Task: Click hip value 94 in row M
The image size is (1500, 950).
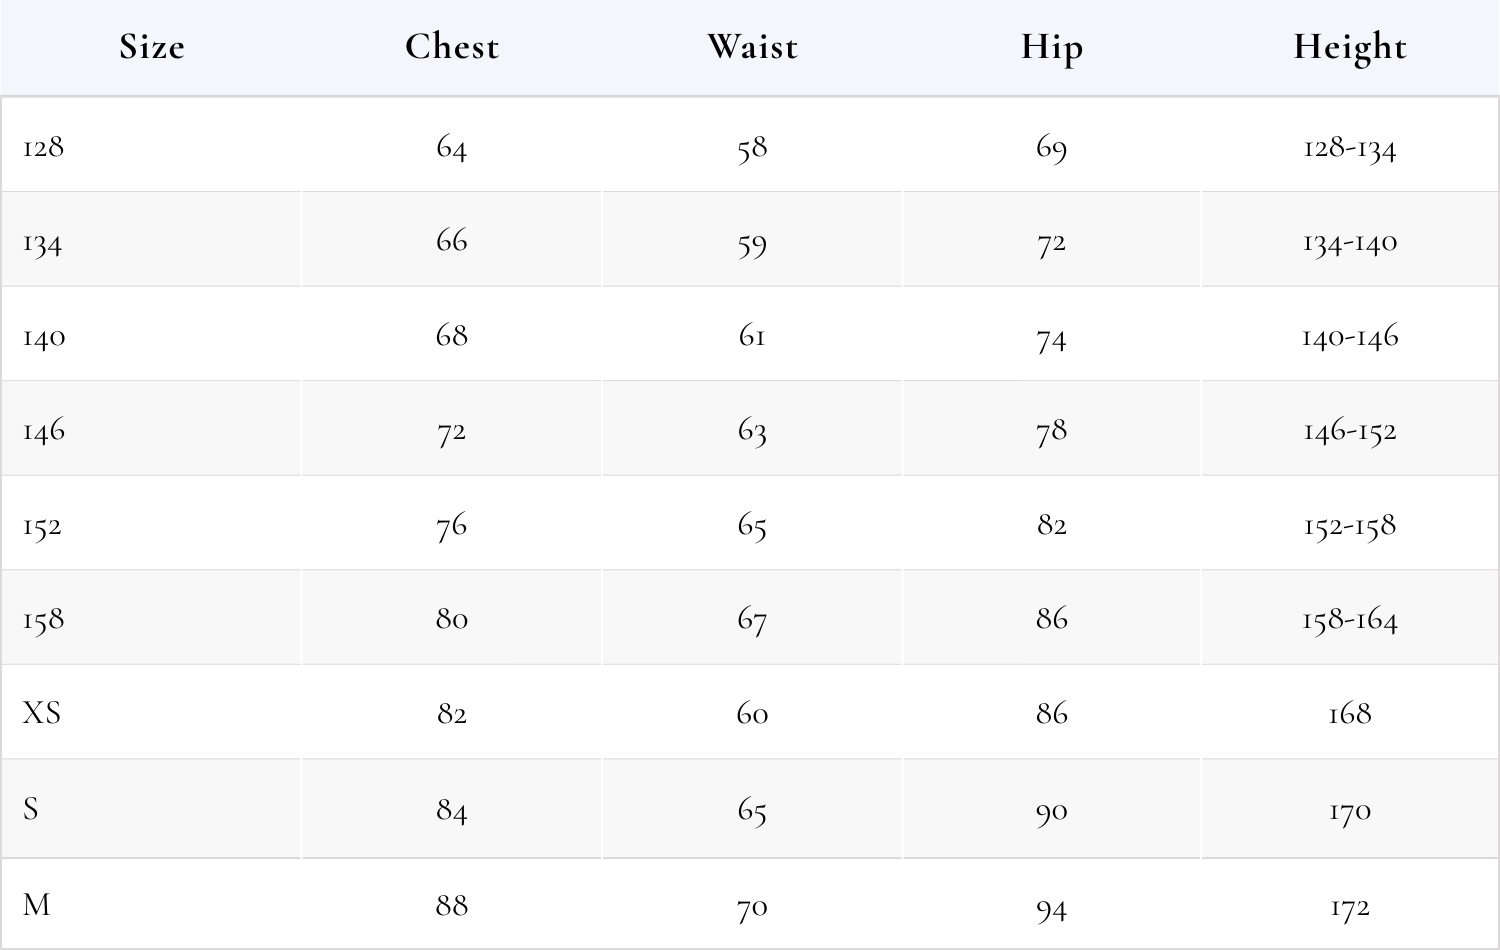Action: (x=1051, y=908)
